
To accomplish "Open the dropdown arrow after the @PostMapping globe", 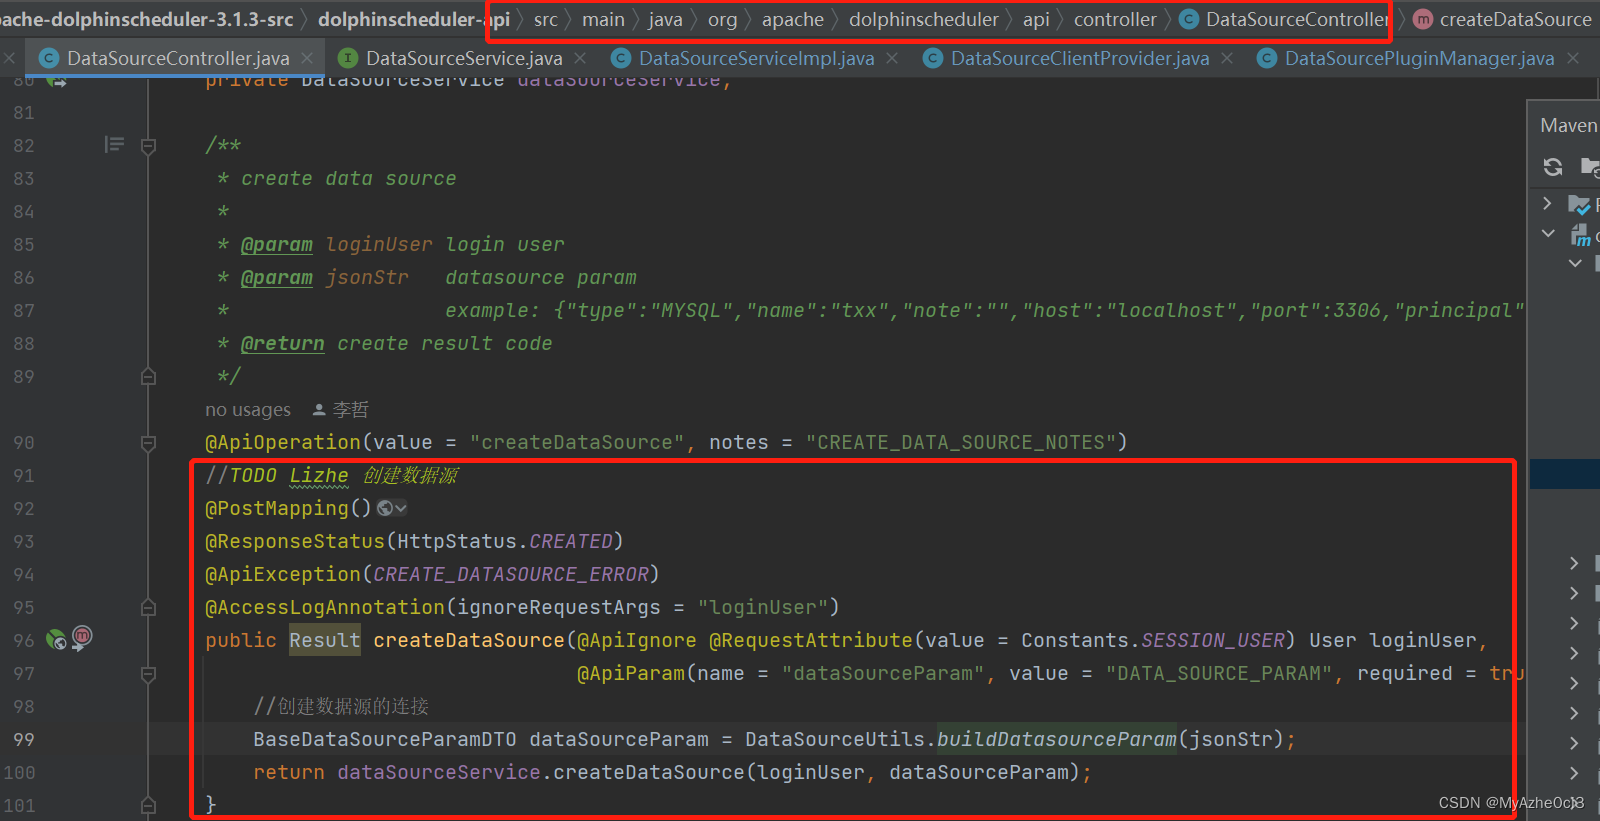I will [x=401, y=508].
